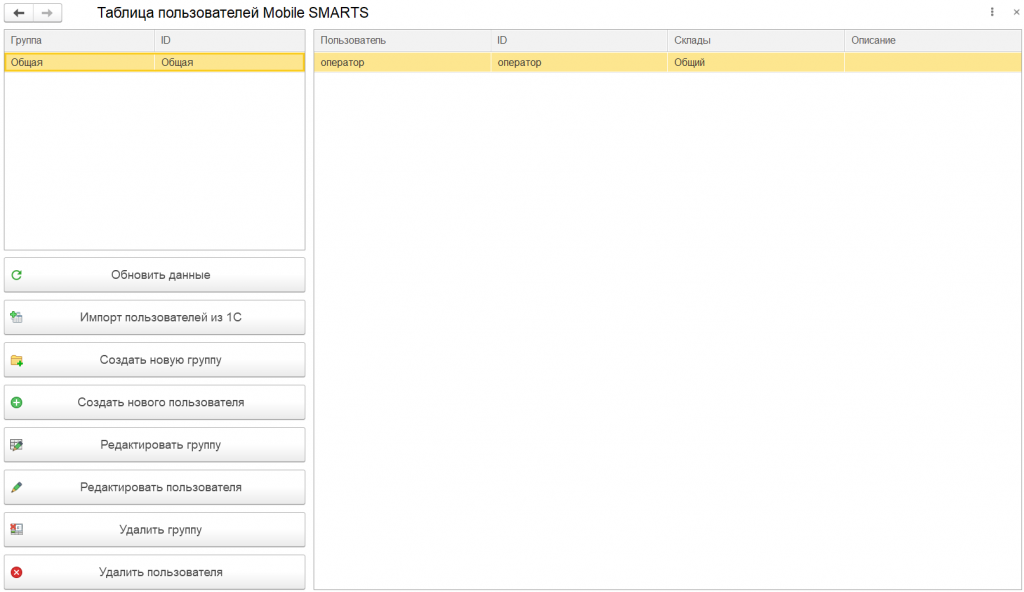This screenshot has height=592, width=1024.
Task: Click the edit group table icon
Action: coord(17,445)
